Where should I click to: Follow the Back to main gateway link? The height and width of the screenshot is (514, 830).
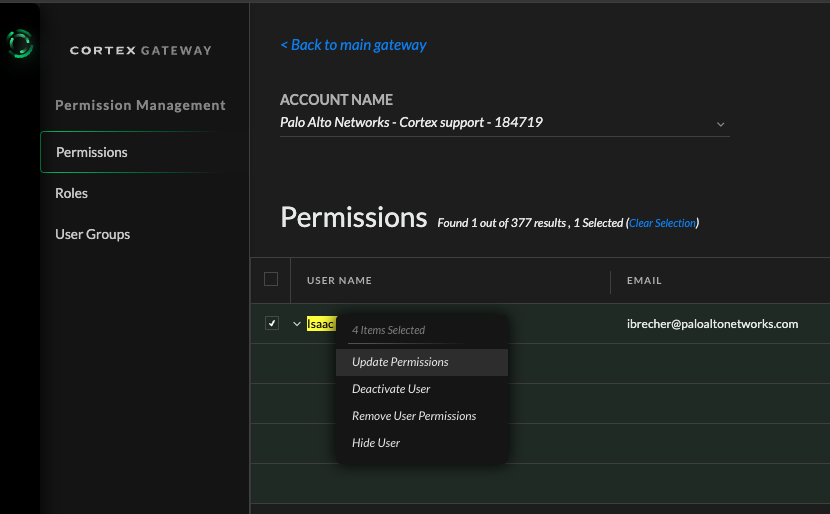tap(353, 45)
